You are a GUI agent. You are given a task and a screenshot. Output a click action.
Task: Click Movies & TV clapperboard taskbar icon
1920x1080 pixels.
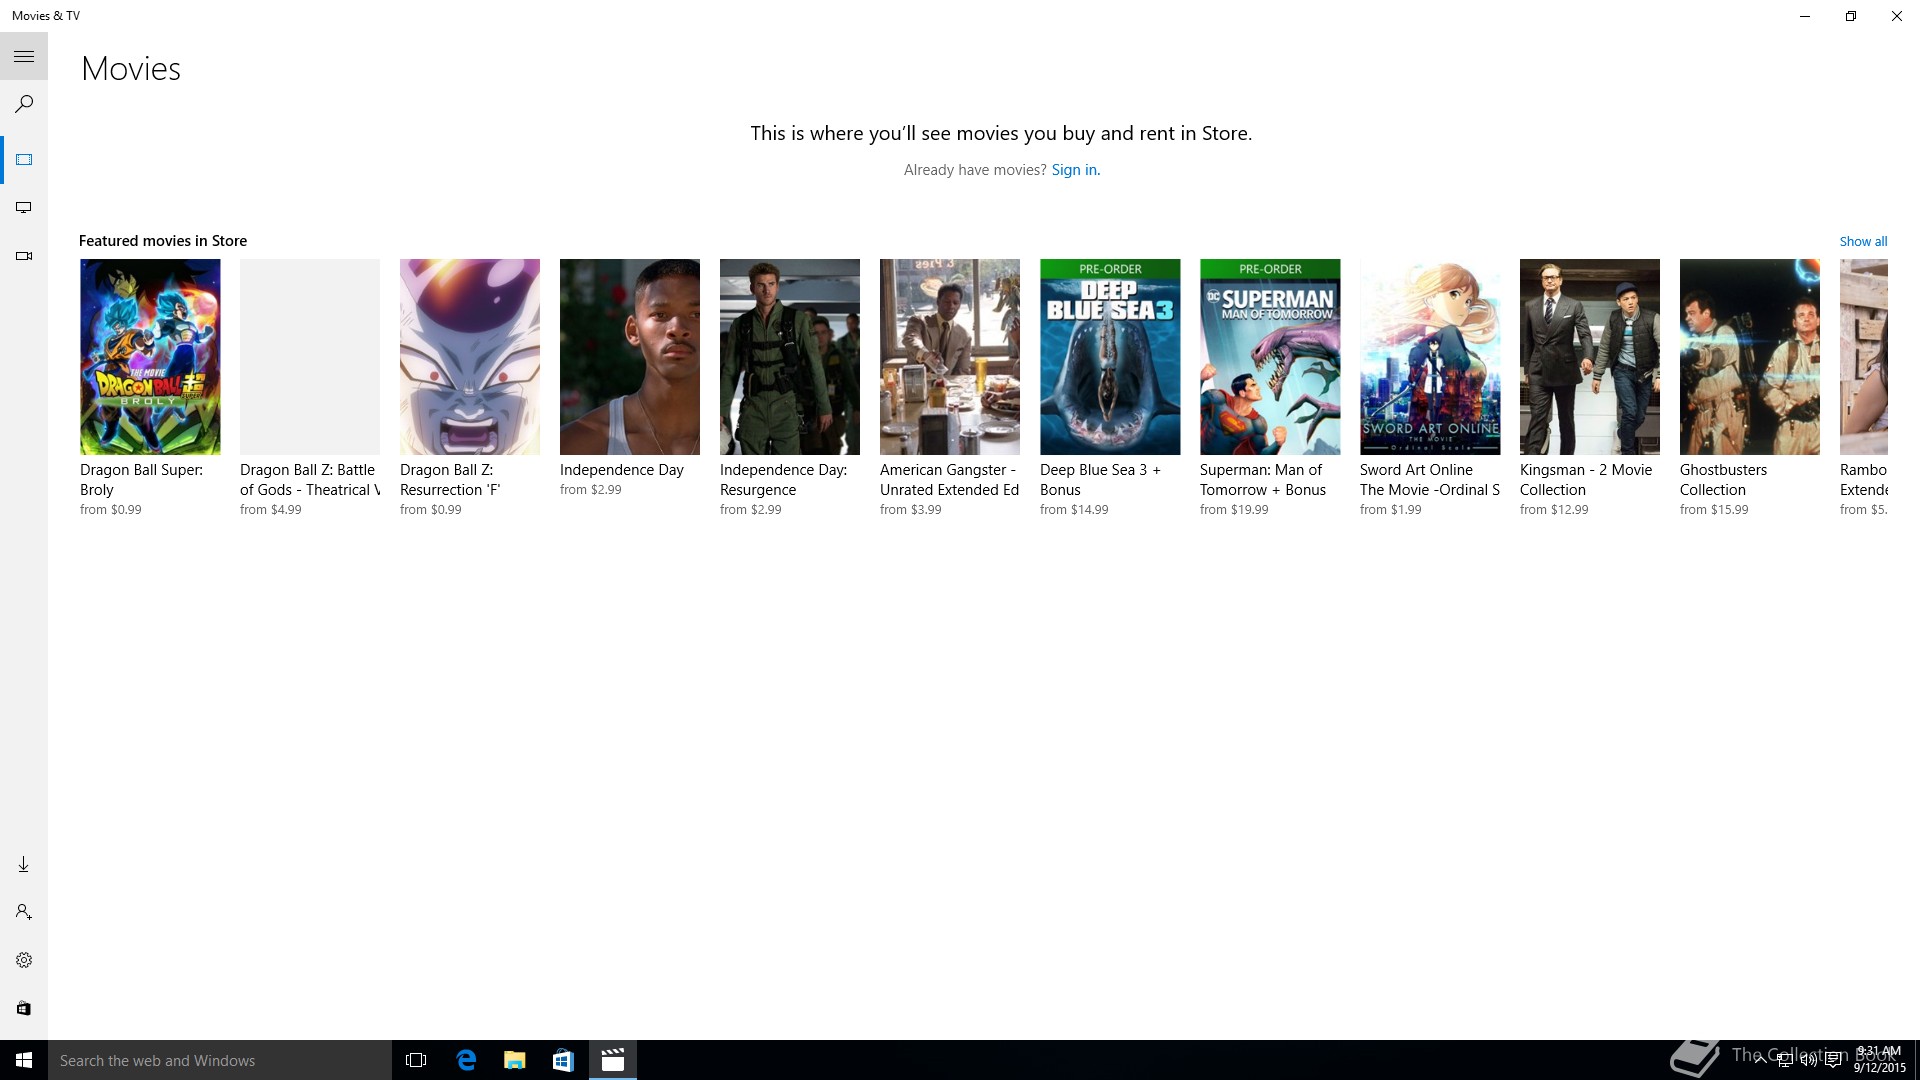613,1060
